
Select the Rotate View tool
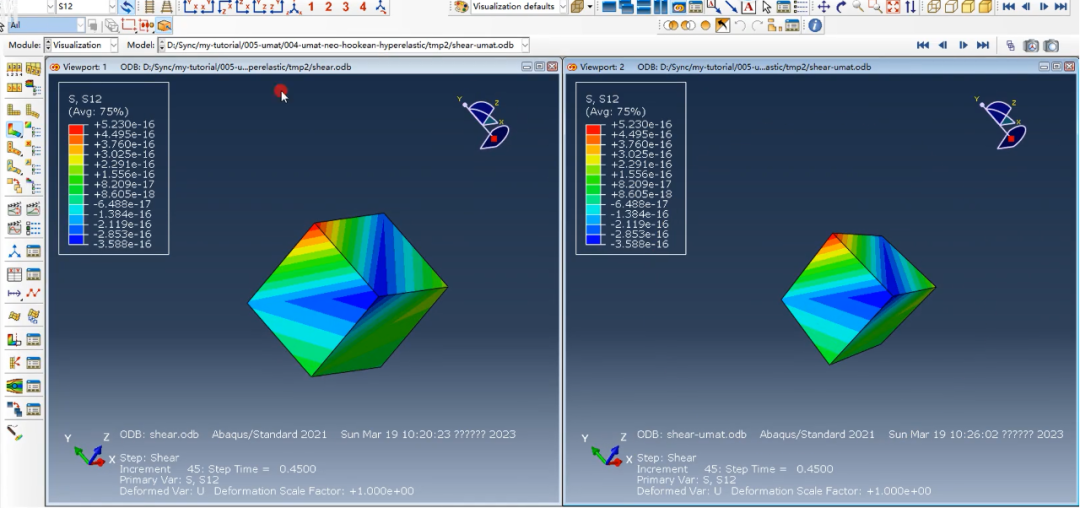(x=841, y=7)
